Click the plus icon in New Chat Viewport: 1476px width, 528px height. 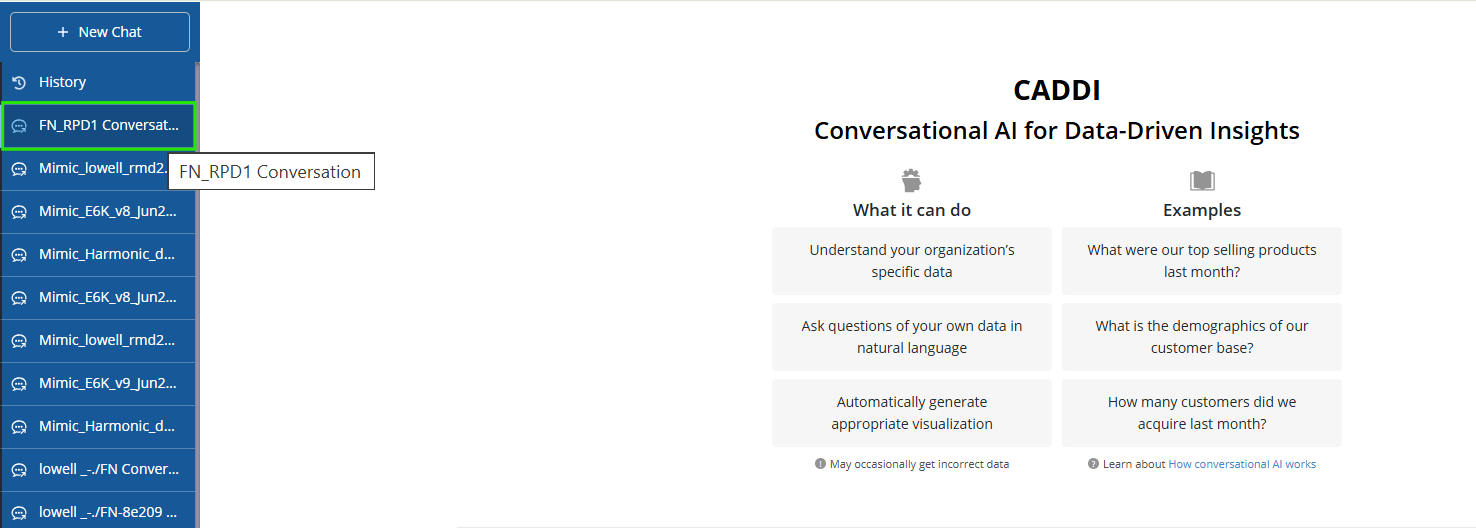click(63, 32)
